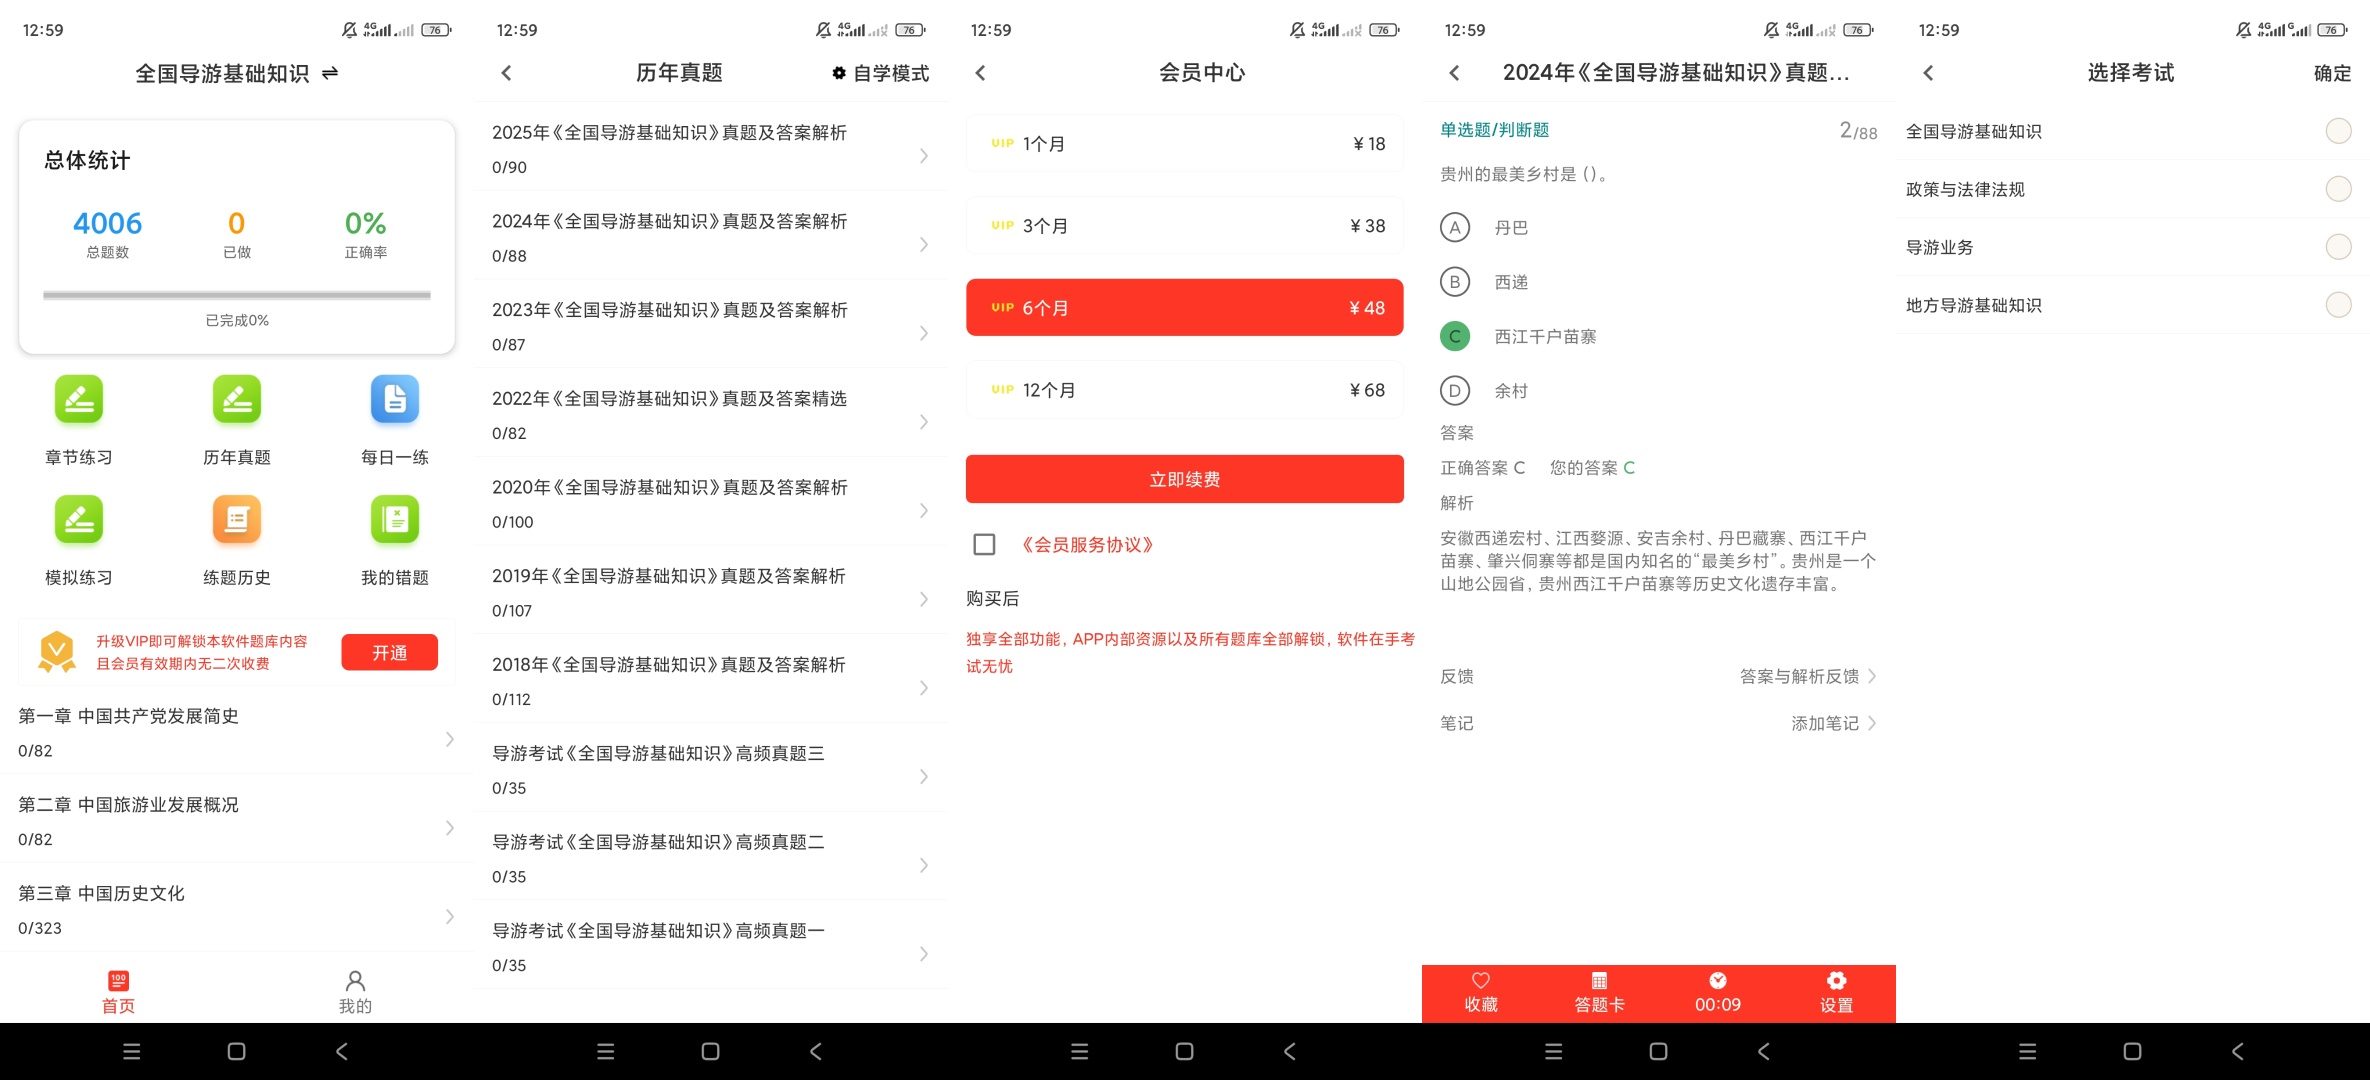Confirm exam with 确定 button
Viewport: 2370px width, 1080px height.
[x=2332, y=73]
